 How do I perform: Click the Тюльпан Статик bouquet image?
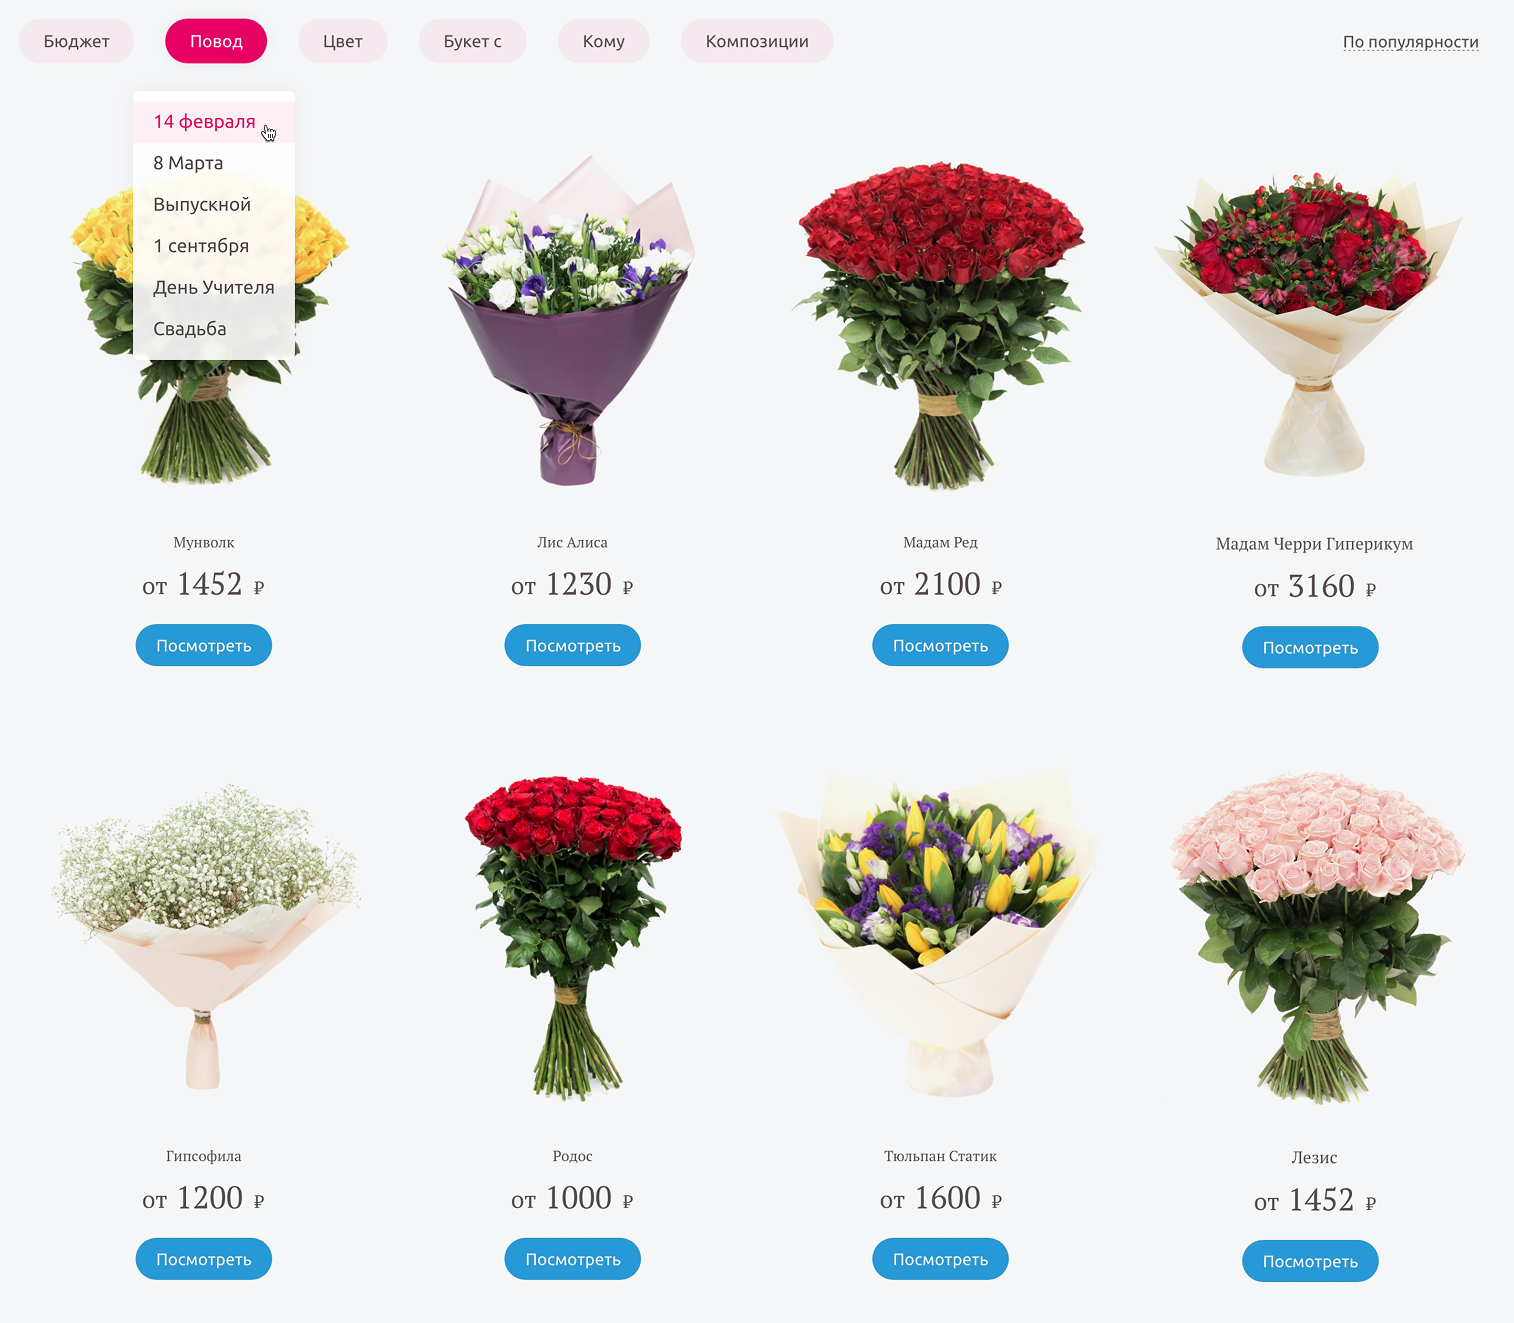[x=940, y=932]
